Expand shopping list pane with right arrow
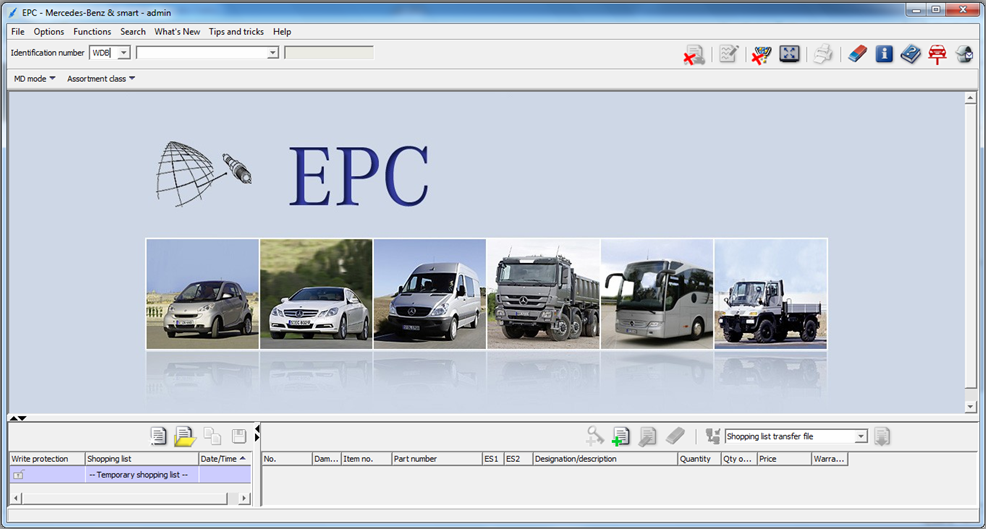 pos(257,438)
